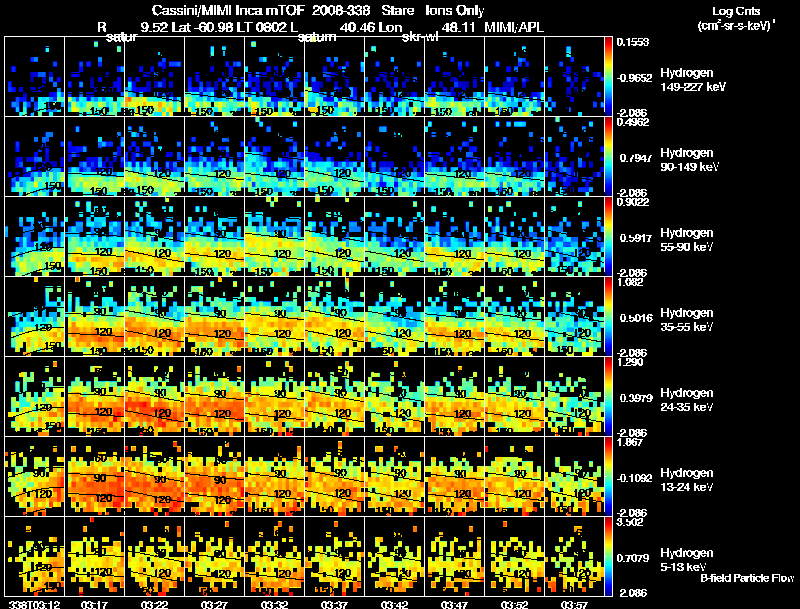Click the 'Ions Only' text in the title
Image resolution: width=800 pixels, height=609 pixels.
454,10
